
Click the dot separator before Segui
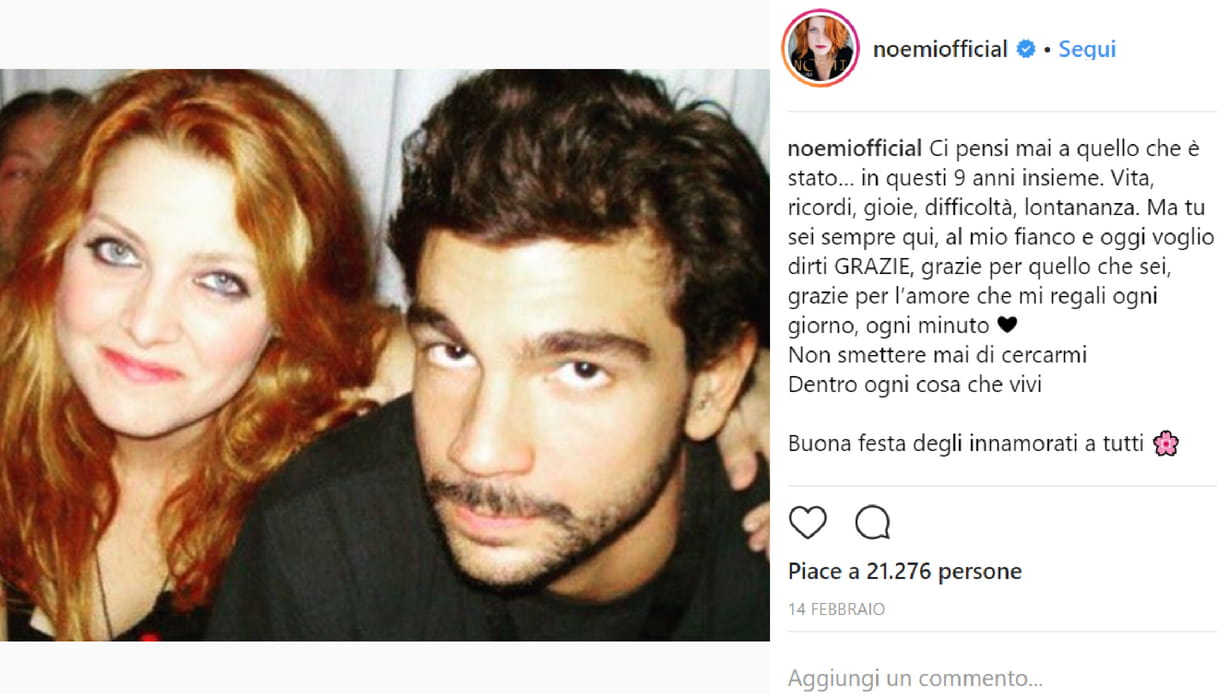pyautogui.click(x=1047, y=49)
